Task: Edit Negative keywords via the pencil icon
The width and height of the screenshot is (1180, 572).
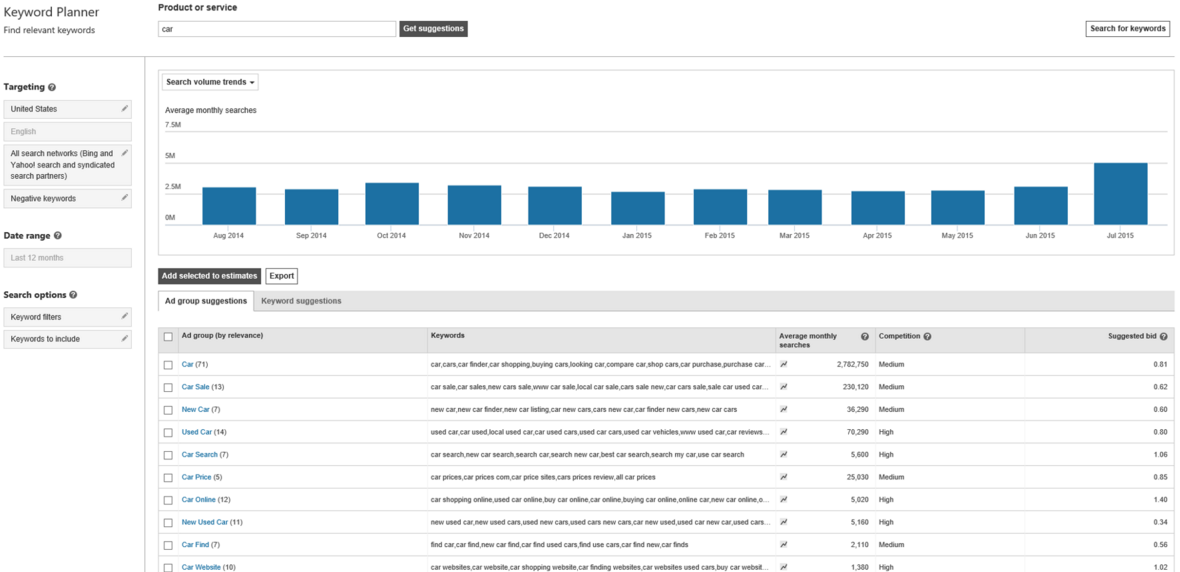Action: pyautogui.click(x=125, y=198)
